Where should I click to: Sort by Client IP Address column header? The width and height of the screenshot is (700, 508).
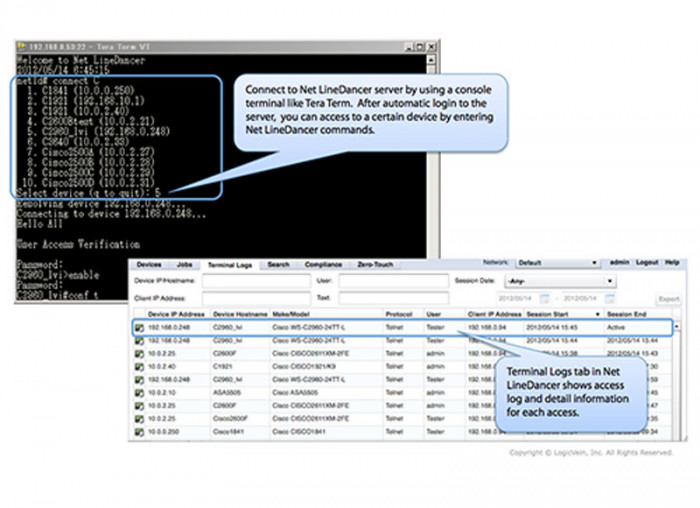tap(494, 315)
